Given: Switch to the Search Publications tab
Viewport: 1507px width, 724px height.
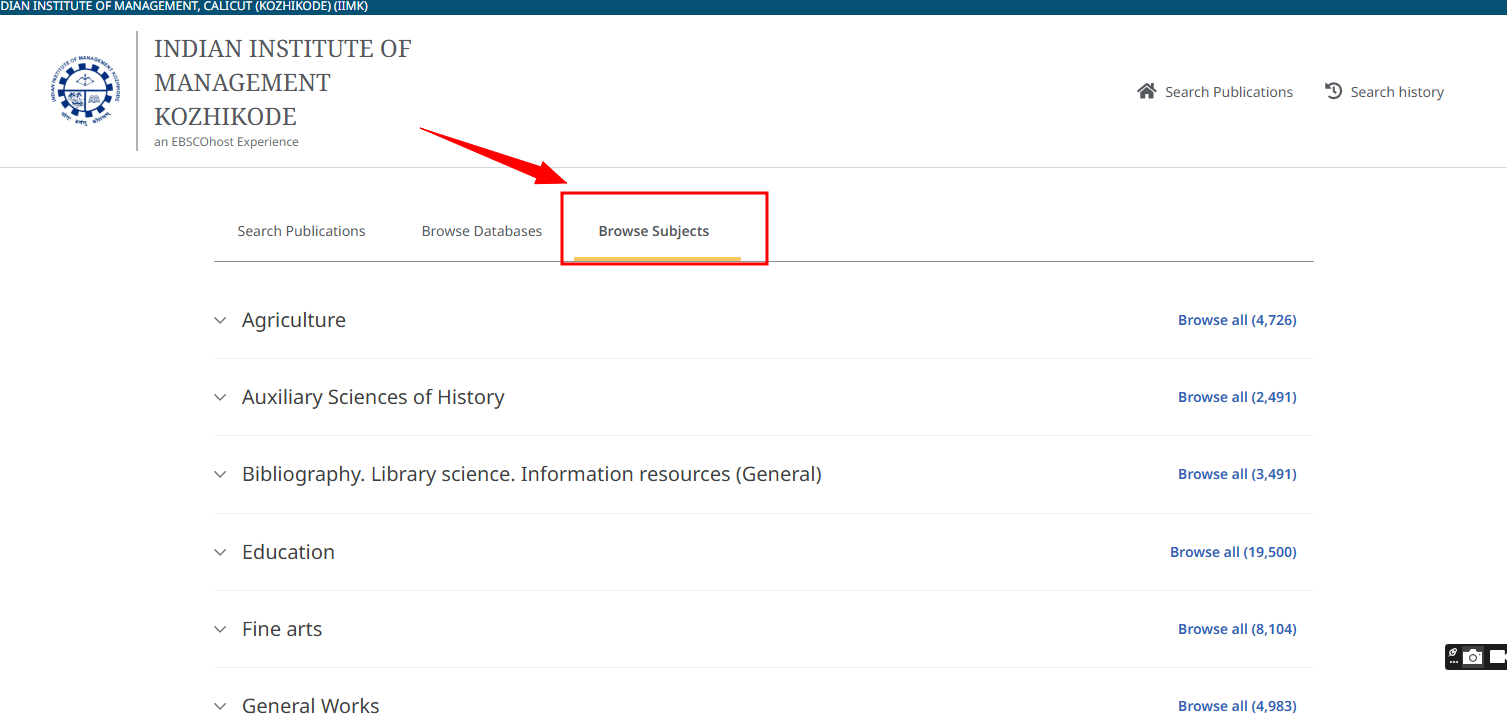Looking at the screenshot, I should 301,231.
